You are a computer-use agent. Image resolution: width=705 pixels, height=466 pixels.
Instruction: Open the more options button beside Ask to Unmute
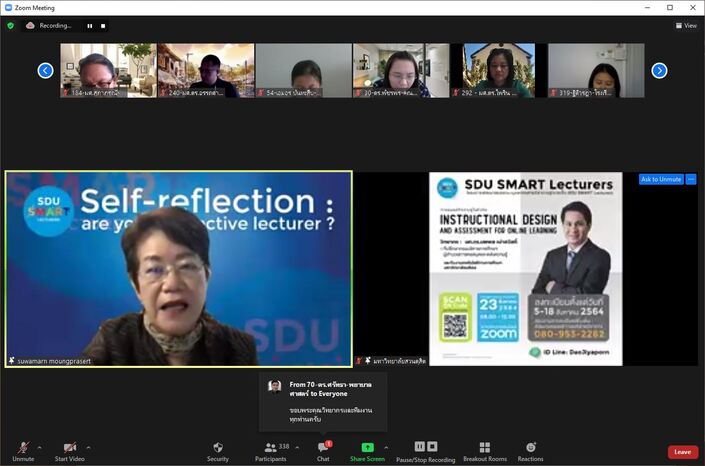691,179
